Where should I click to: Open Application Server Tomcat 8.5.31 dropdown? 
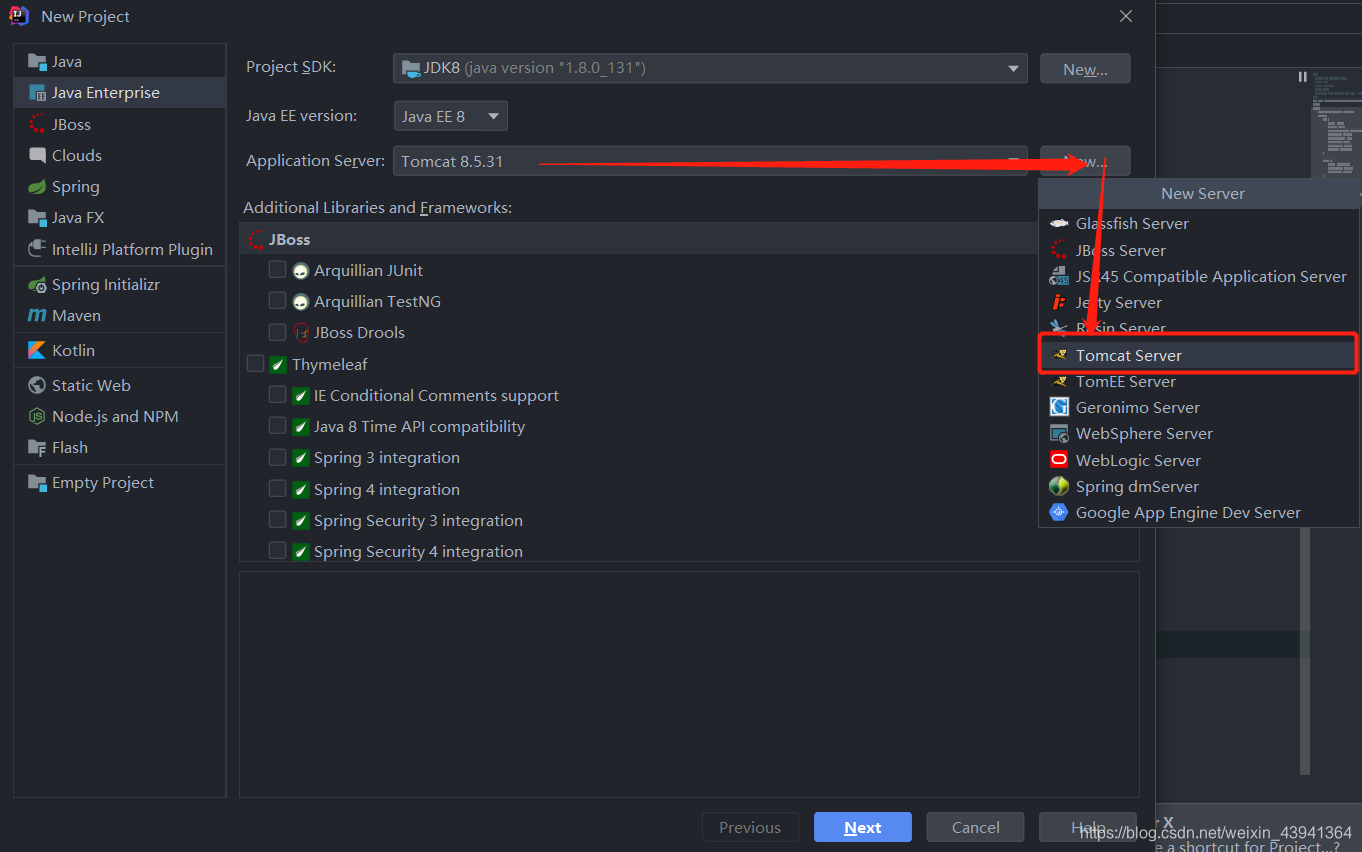tap(710, 161)
